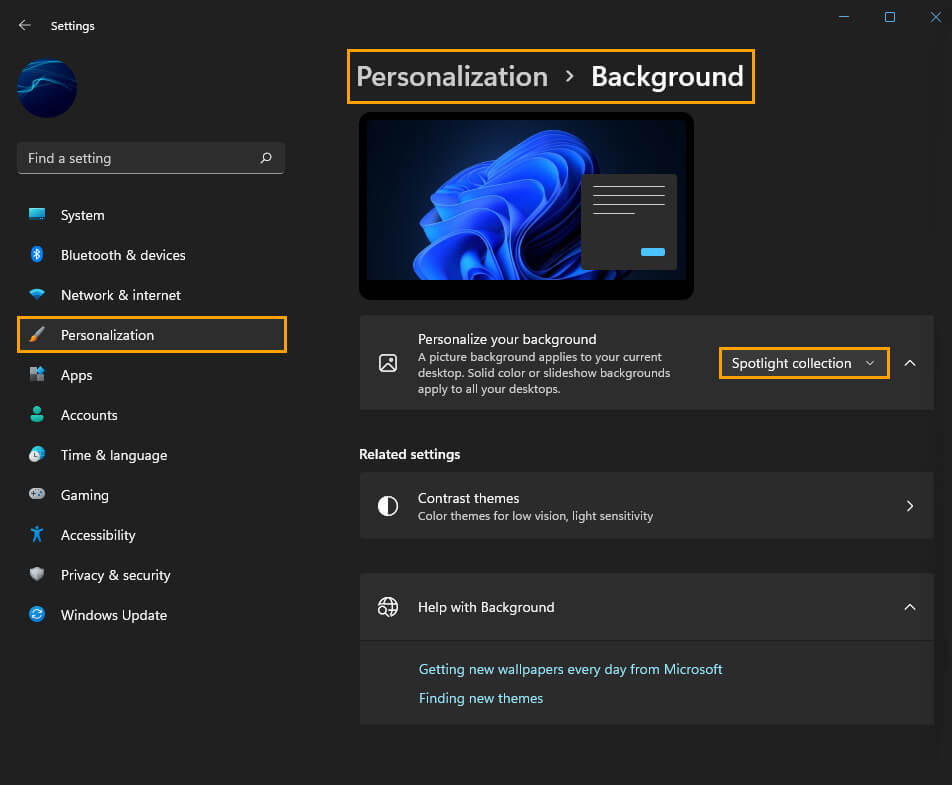Minimize the Settings window

click(x=843, y=17)
